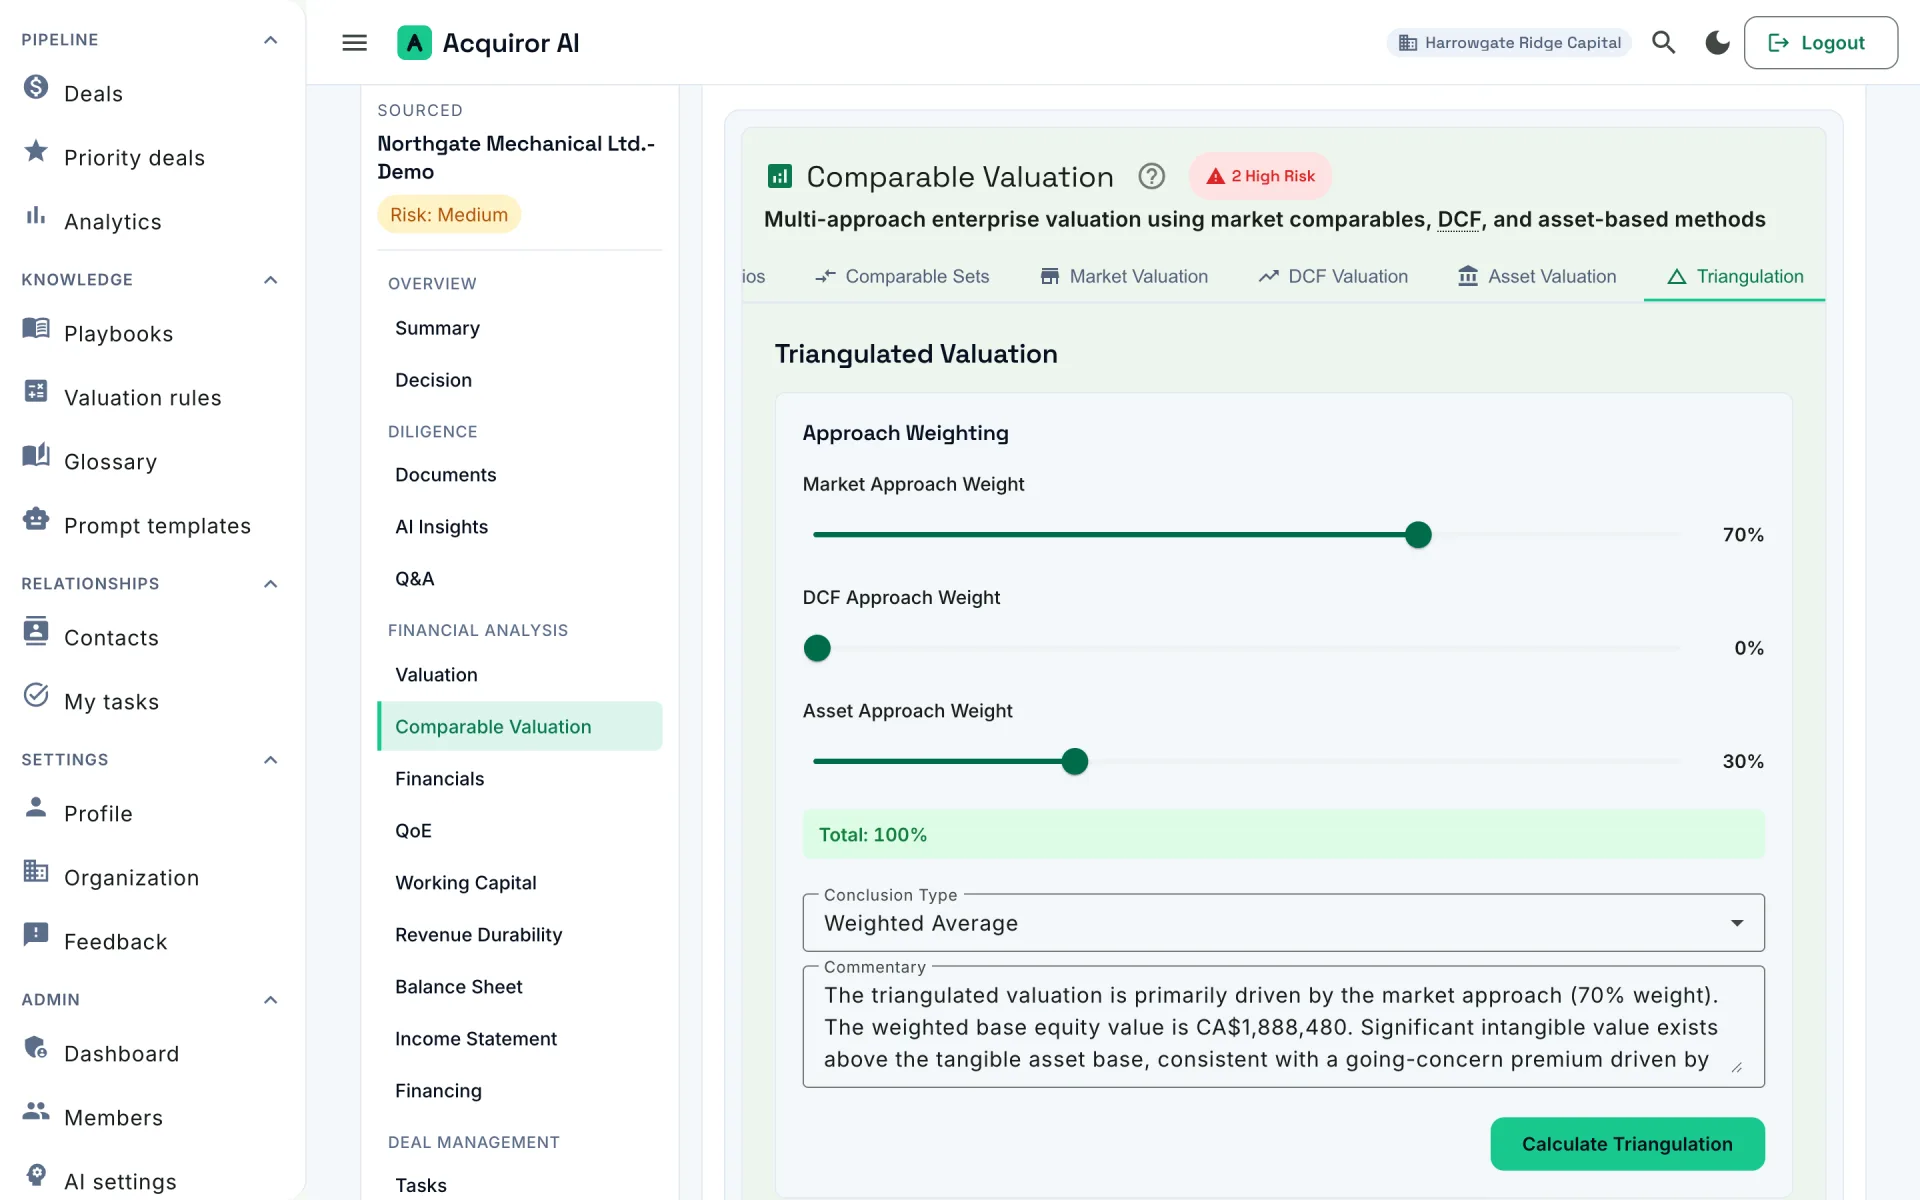Click the DCF Approach Weight slider handle

(x=817, y=648)
